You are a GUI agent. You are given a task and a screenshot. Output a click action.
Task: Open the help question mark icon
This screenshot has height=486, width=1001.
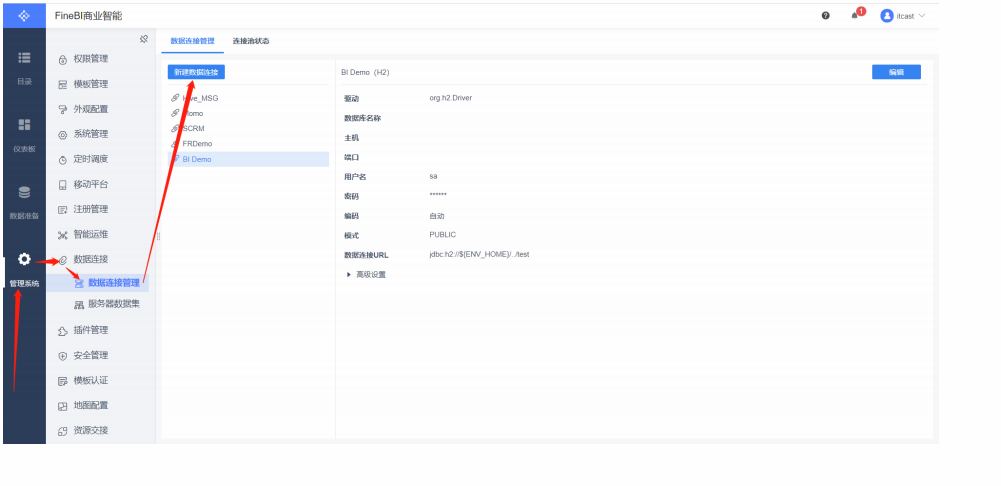[x=825, y=16]
